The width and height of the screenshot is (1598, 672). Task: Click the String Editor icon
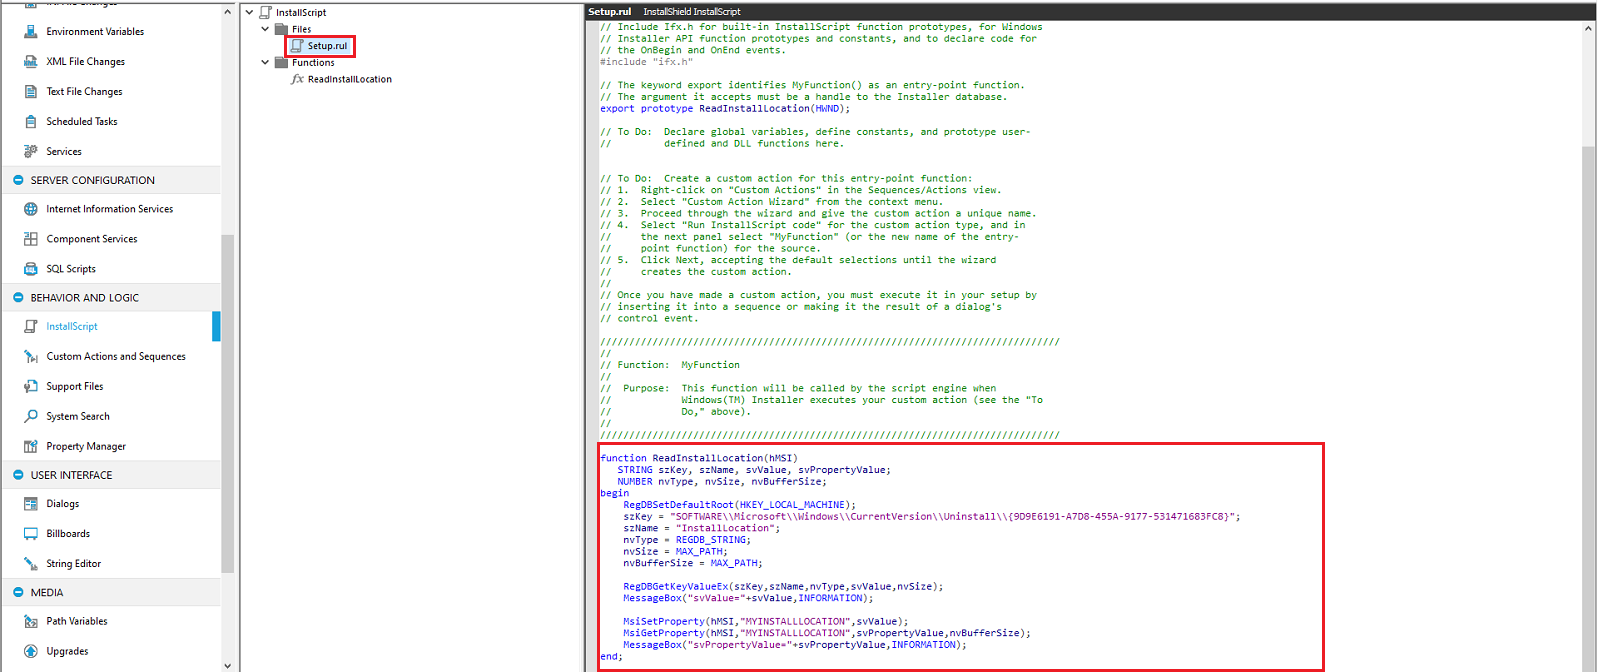[x=30, y=564]
